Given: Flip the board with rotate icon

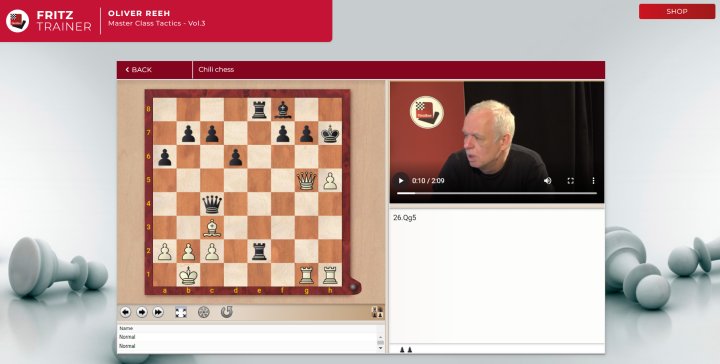Looking at the screenshot, I should tap(226, 312).
